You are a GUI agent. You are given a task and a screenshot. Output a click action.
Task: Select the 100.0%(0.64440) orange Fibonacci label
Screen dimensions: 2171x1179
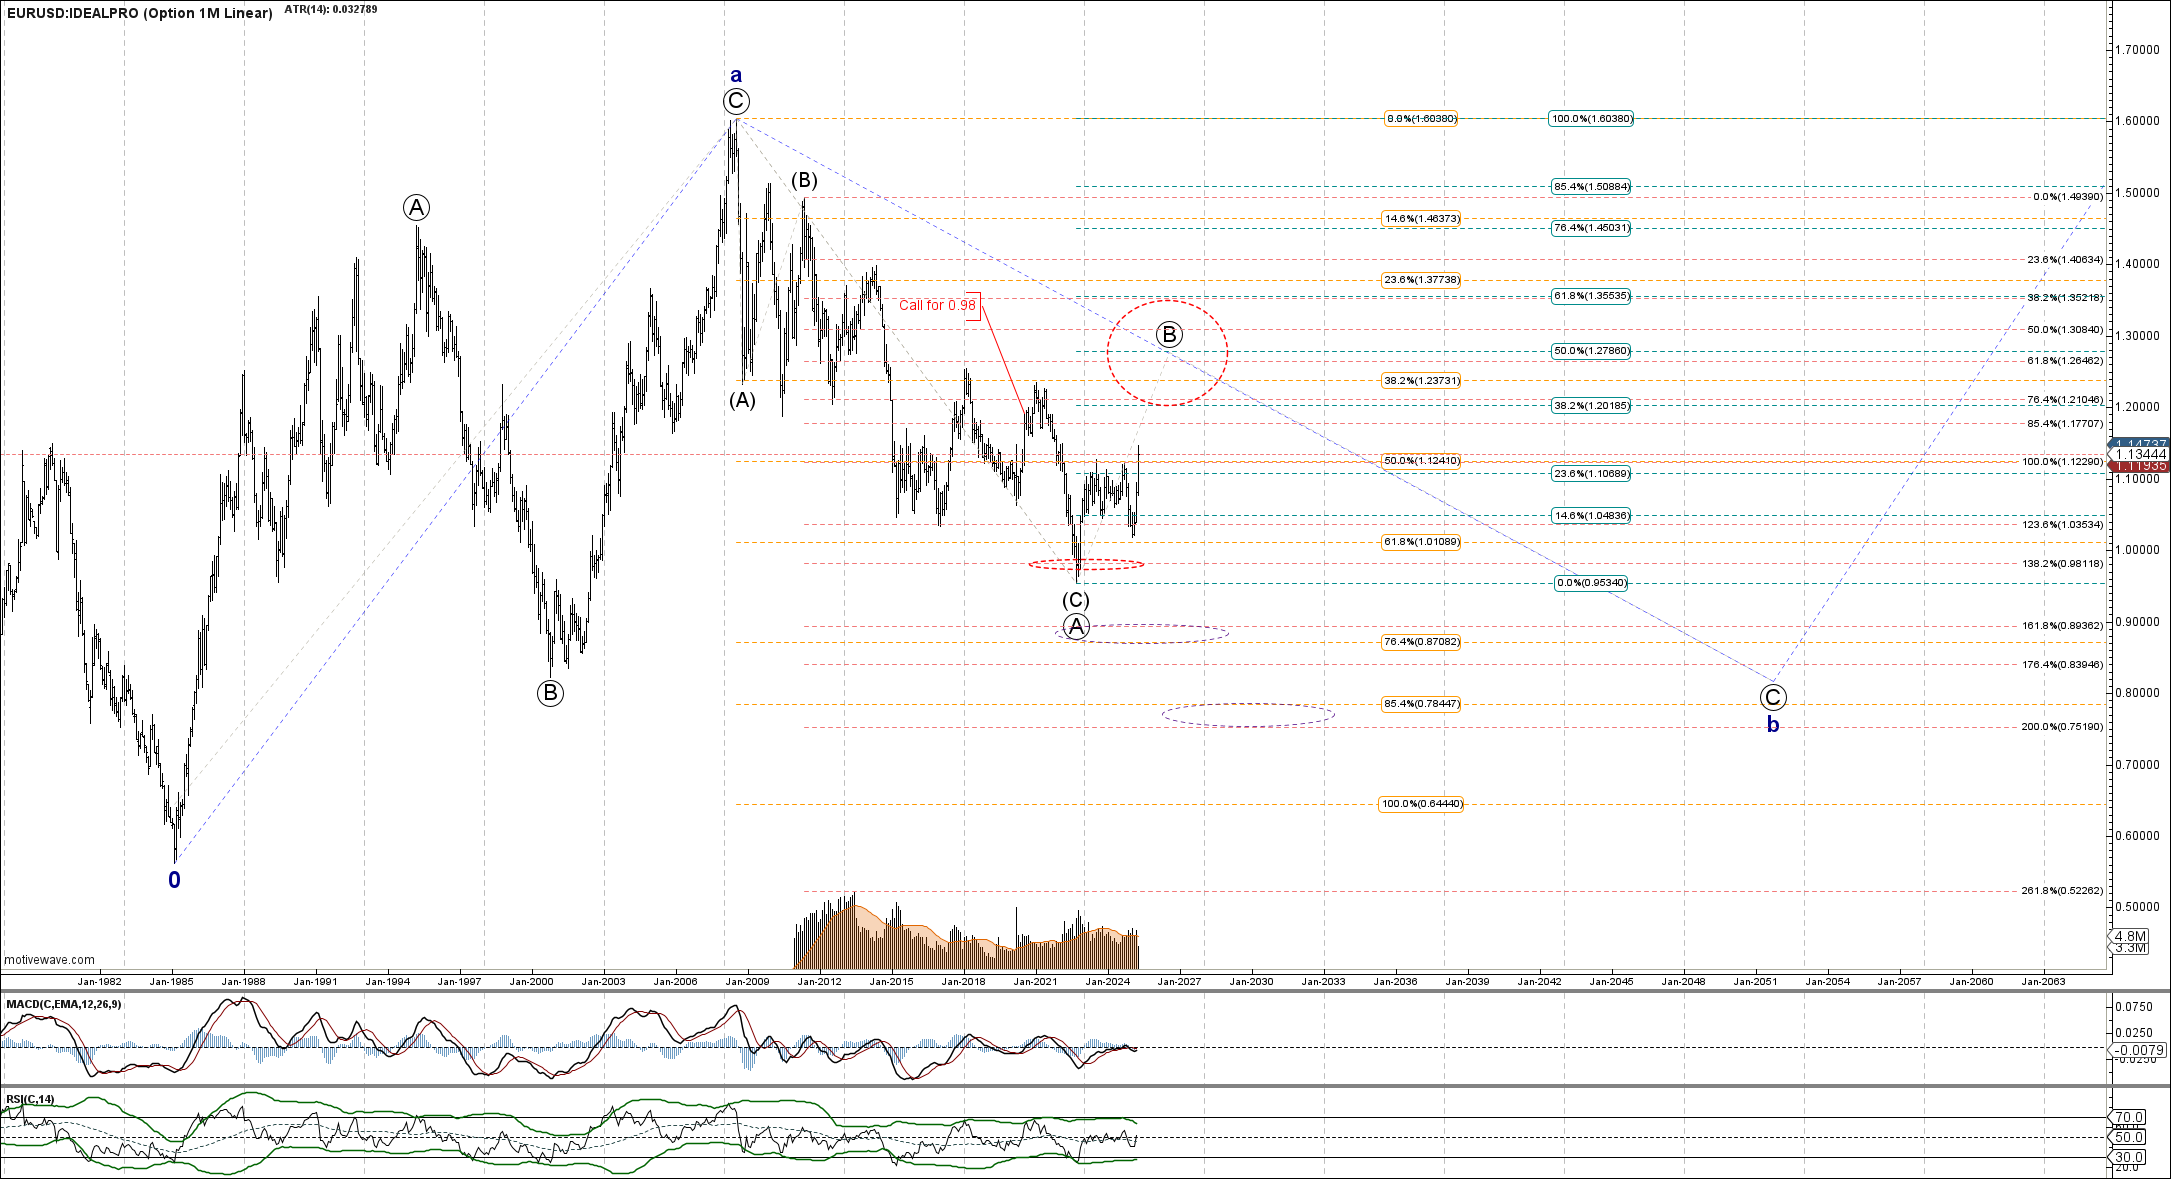1421,804
